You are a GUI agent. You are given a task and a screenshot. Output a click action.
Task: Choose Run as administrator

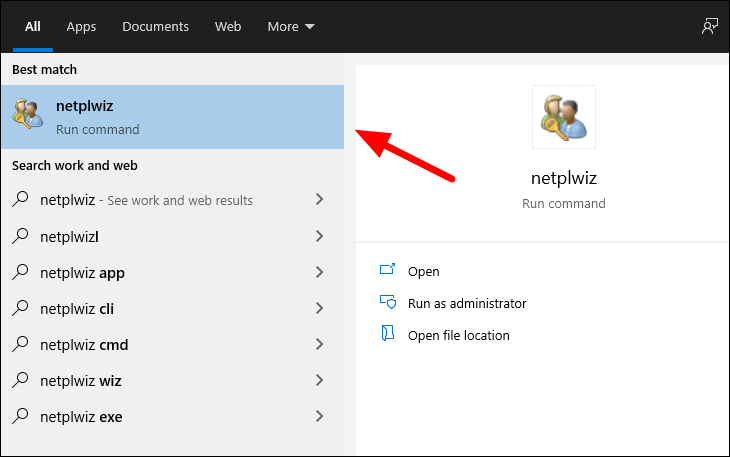(x=467, y=303)
